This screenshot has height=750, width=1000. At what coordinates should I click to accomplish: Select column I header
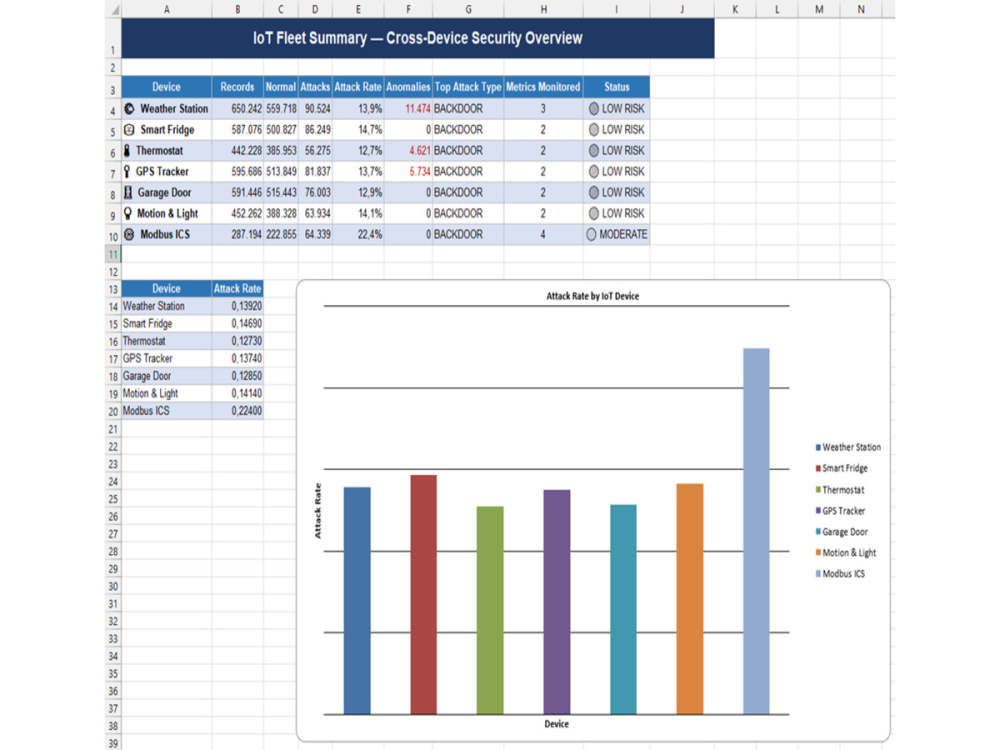pyautogui.click(x=616, y=9)
